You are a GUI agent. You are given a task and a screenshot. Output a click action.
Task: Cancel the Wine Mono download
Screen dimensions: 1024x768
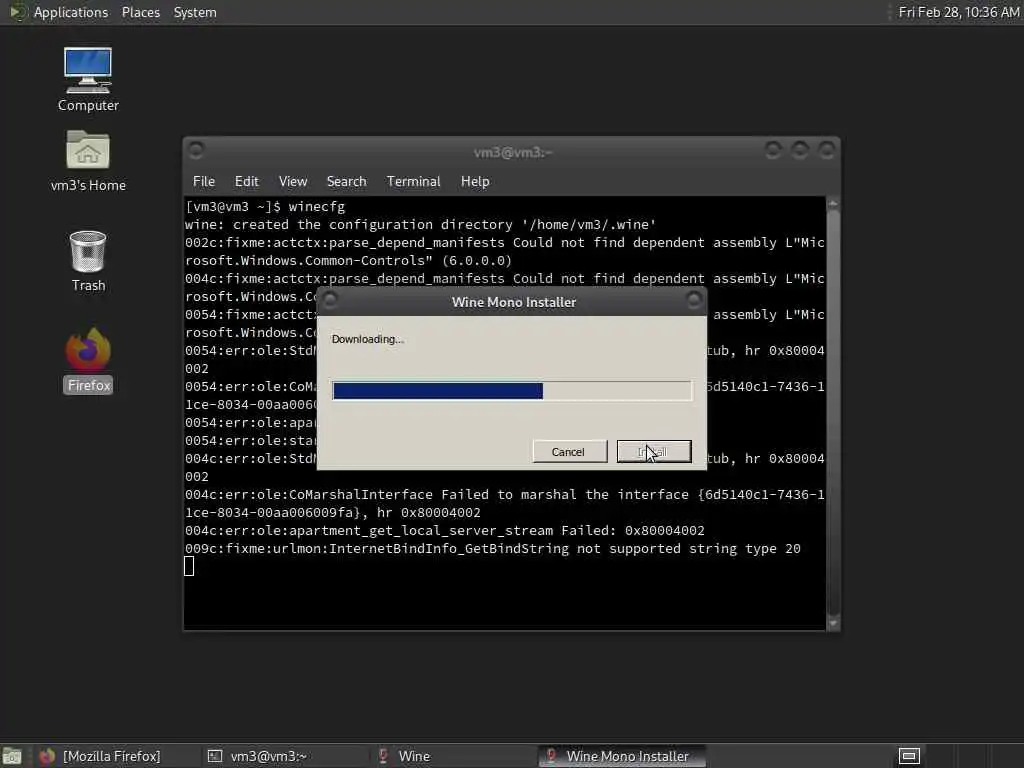tap(569, 451)
